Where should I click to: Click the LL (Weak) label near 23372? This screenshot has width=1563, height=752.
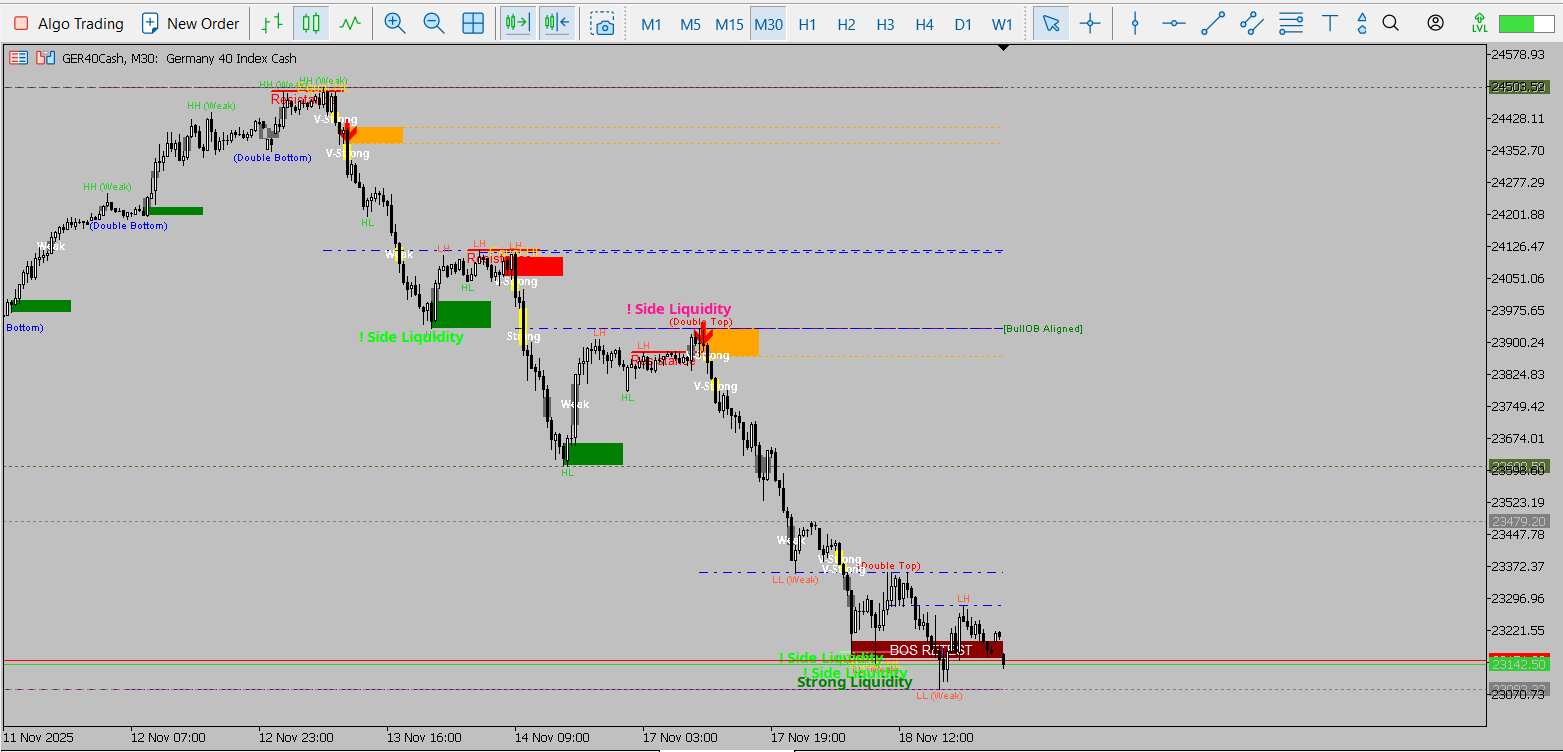tap(795, 579)
